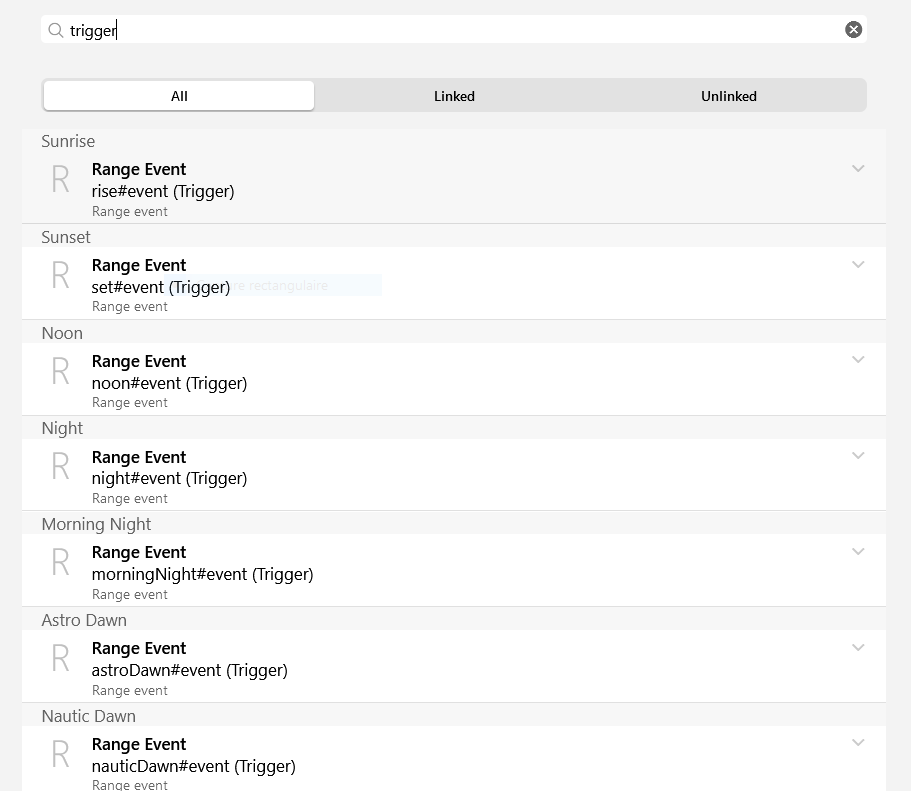Expand the Sunrise range event chevron

tap(857, 169)
